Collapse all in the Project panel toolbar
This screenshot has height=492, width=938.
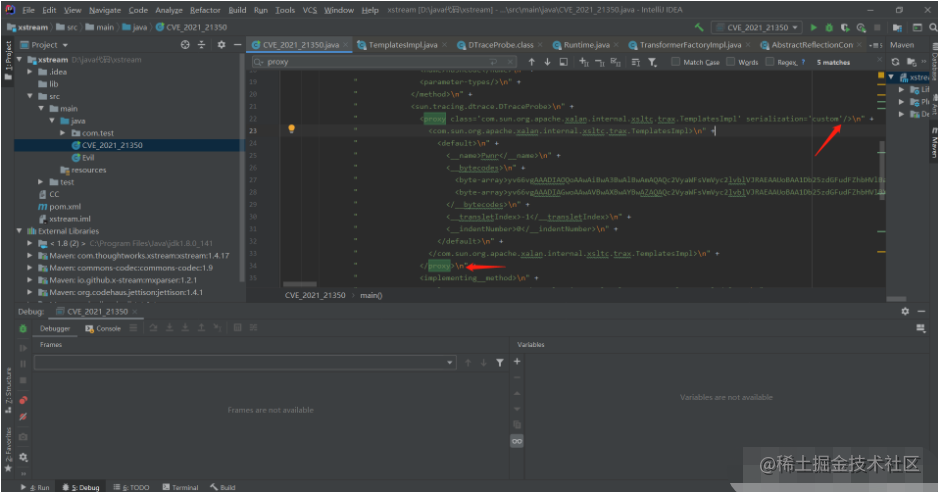click(x=201, y=45)
